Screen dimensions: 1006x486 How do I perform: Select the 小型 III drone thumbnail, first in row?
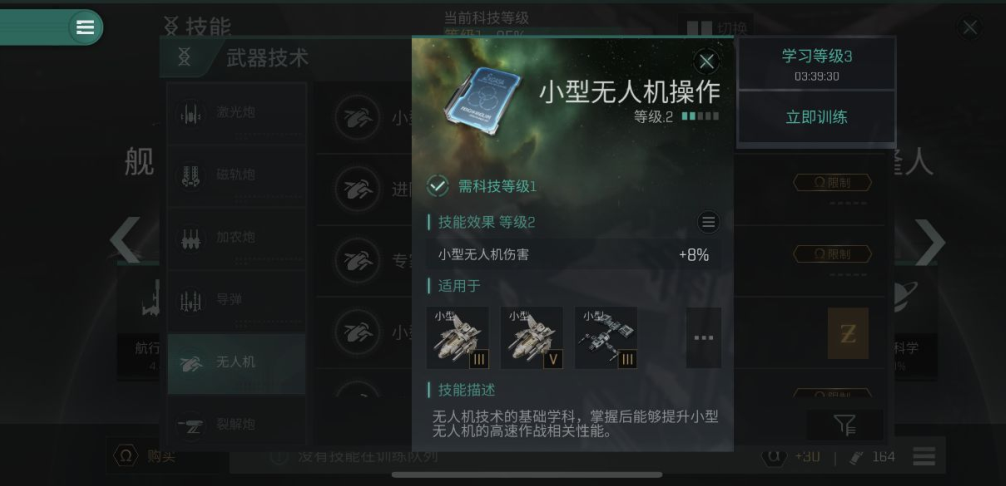(457, 338)
